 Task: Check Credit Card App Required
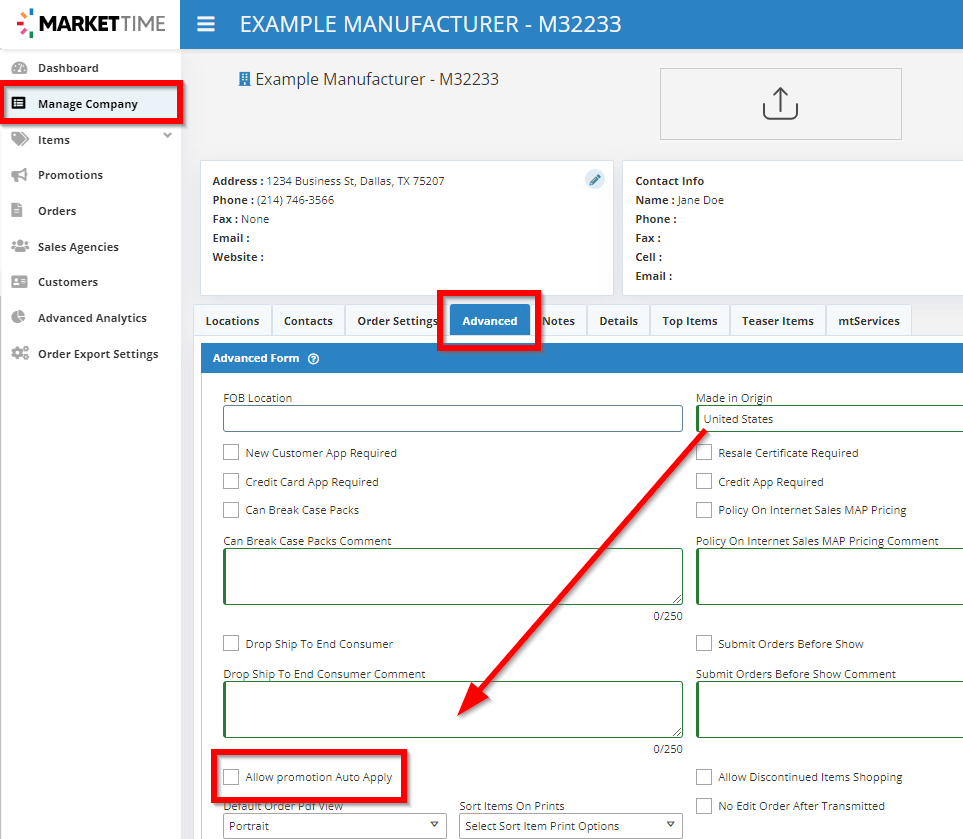coord(231,482)
